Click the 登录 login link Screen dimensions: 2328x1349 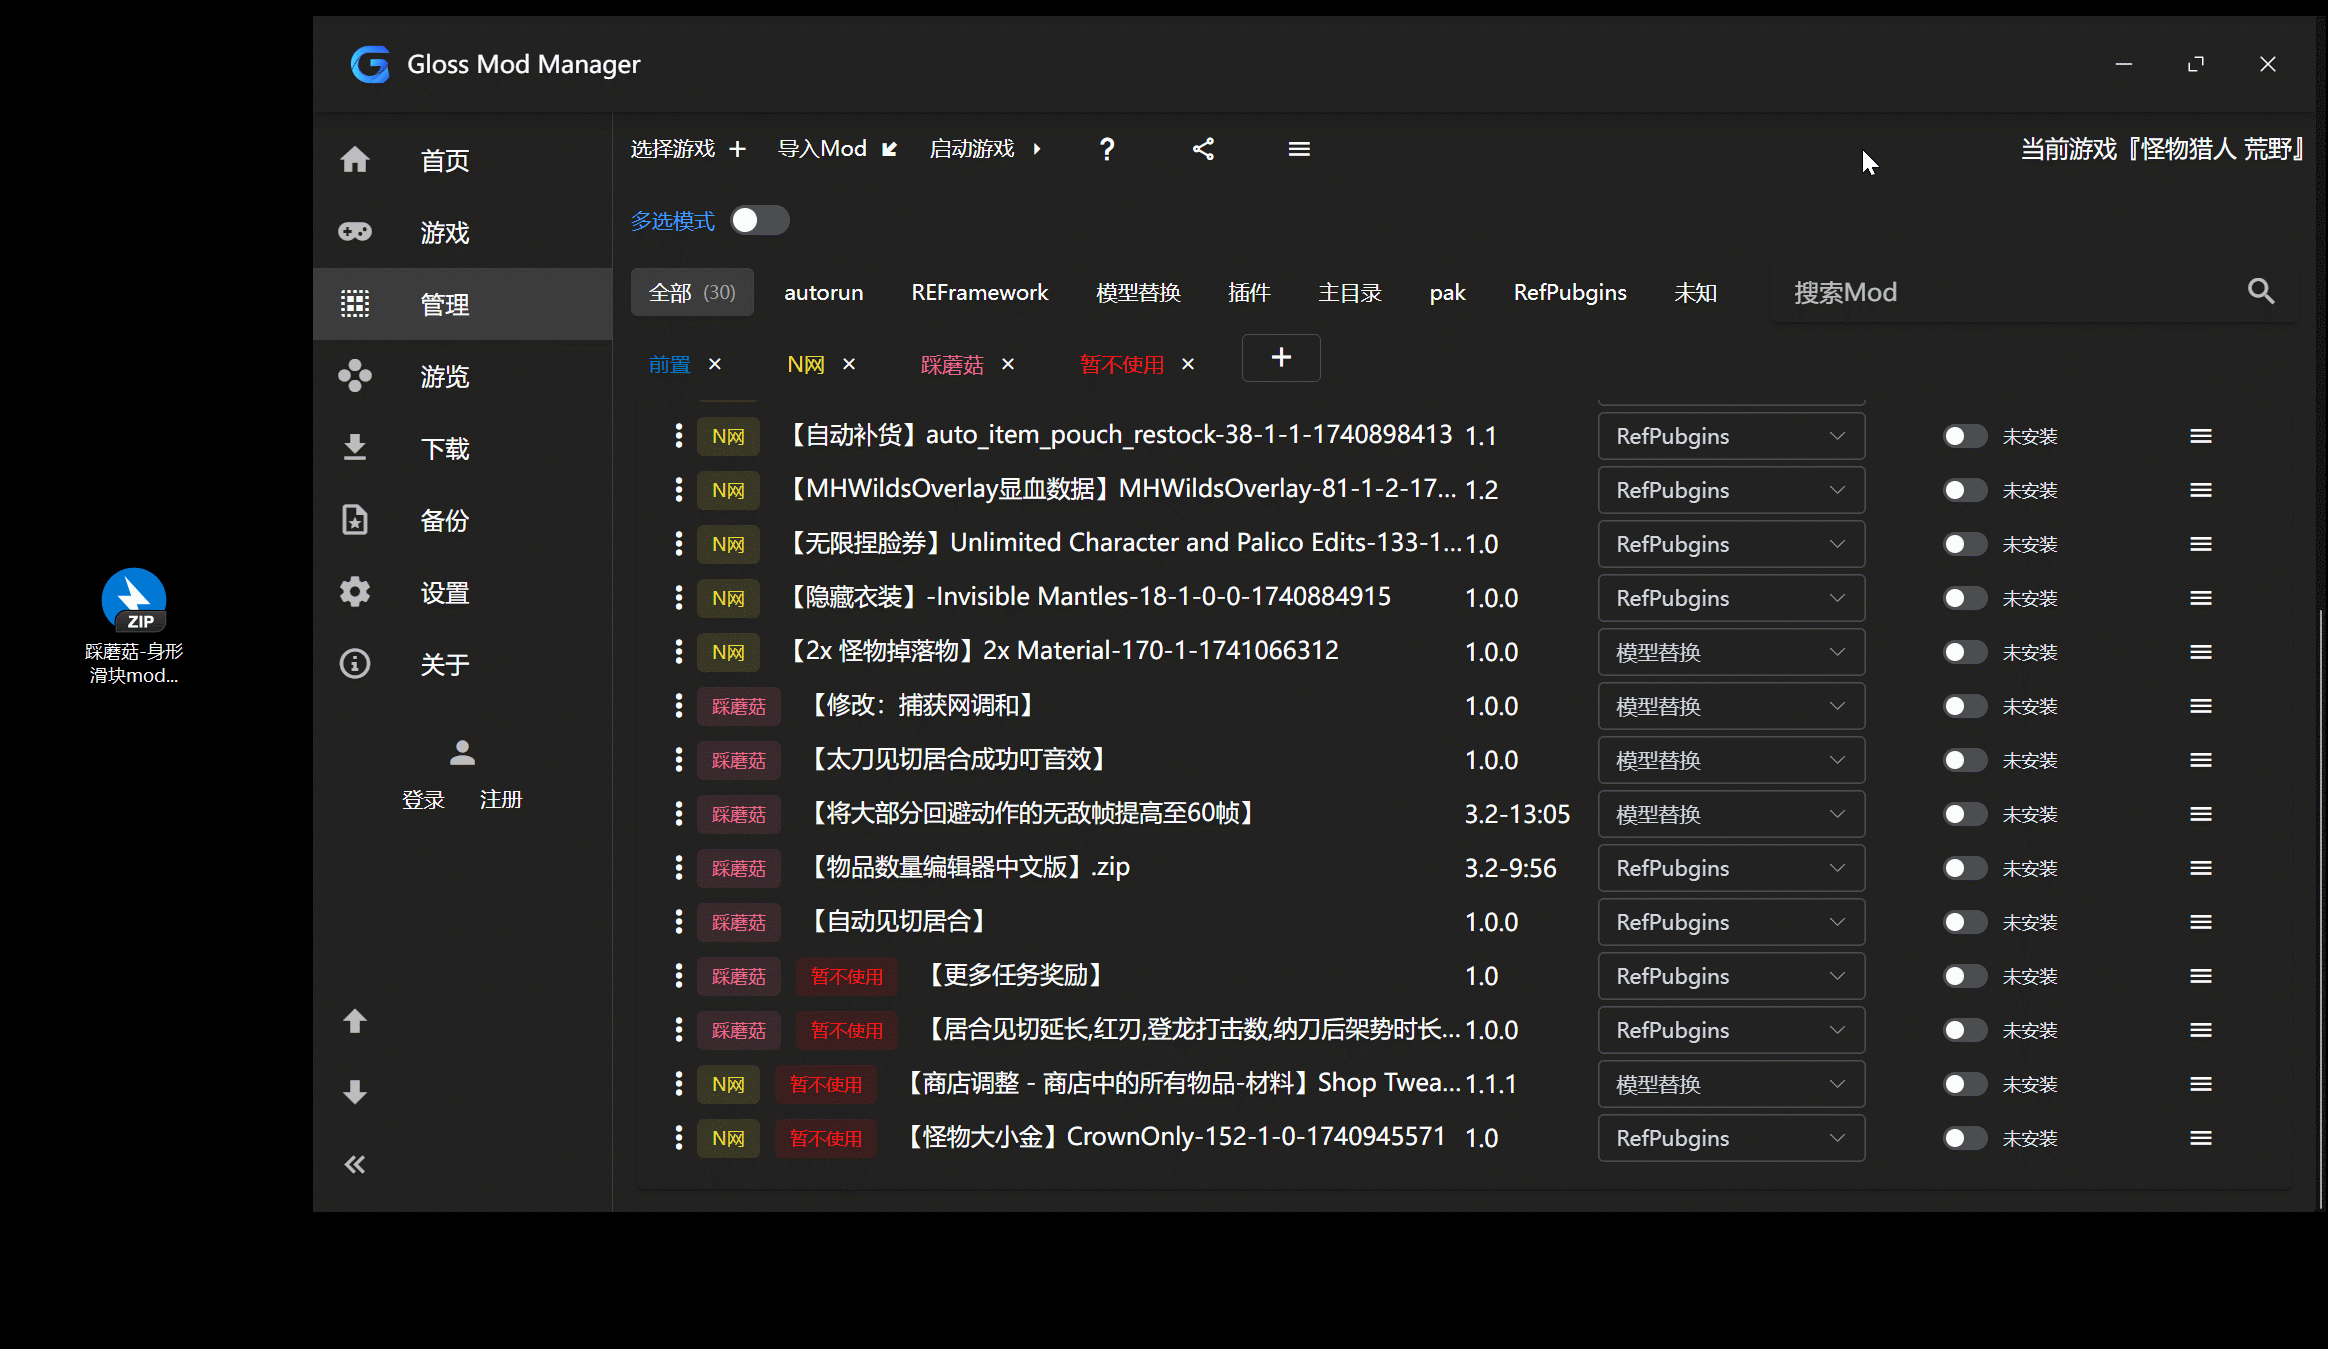[x=423, y=800]
